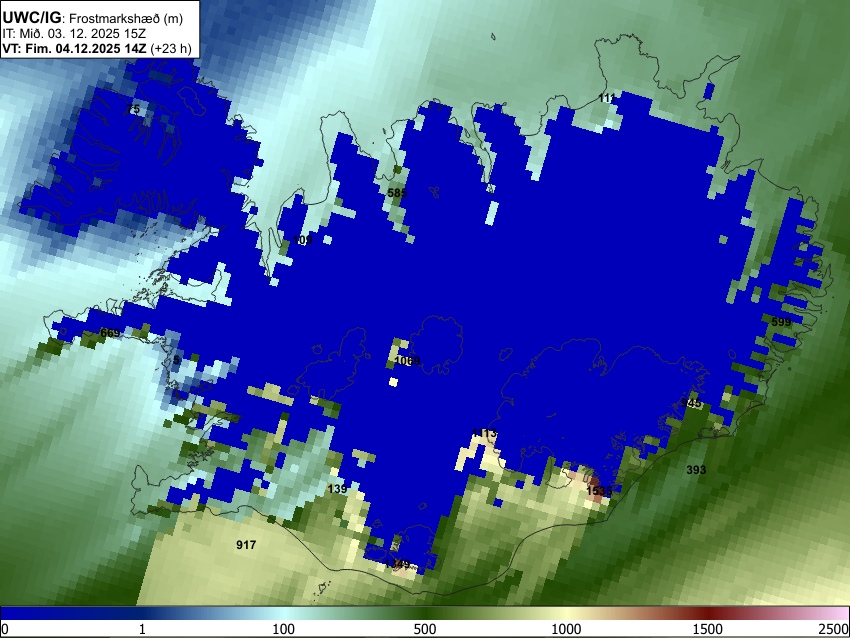Screen dimensions: 850x638
Task: Click the map value 599 on the east coast
Action: 781,322
